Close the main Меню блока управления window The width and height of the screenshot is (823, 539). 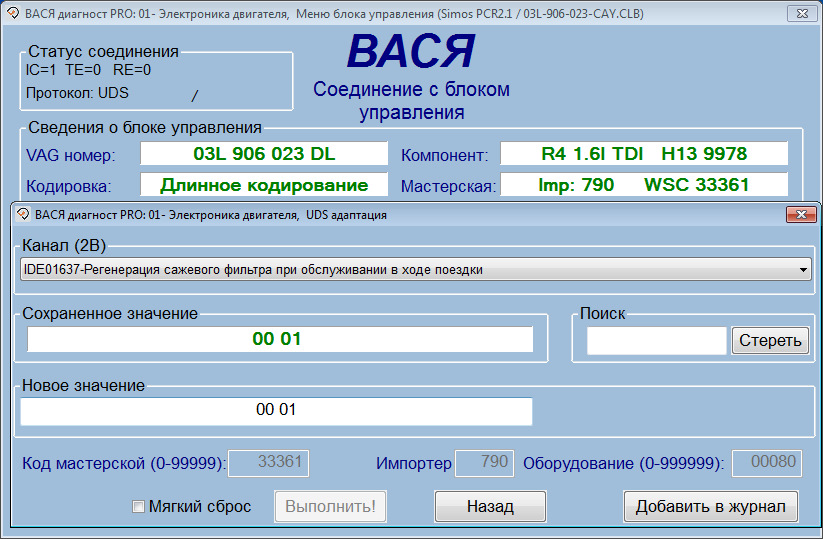click(802, 14)
